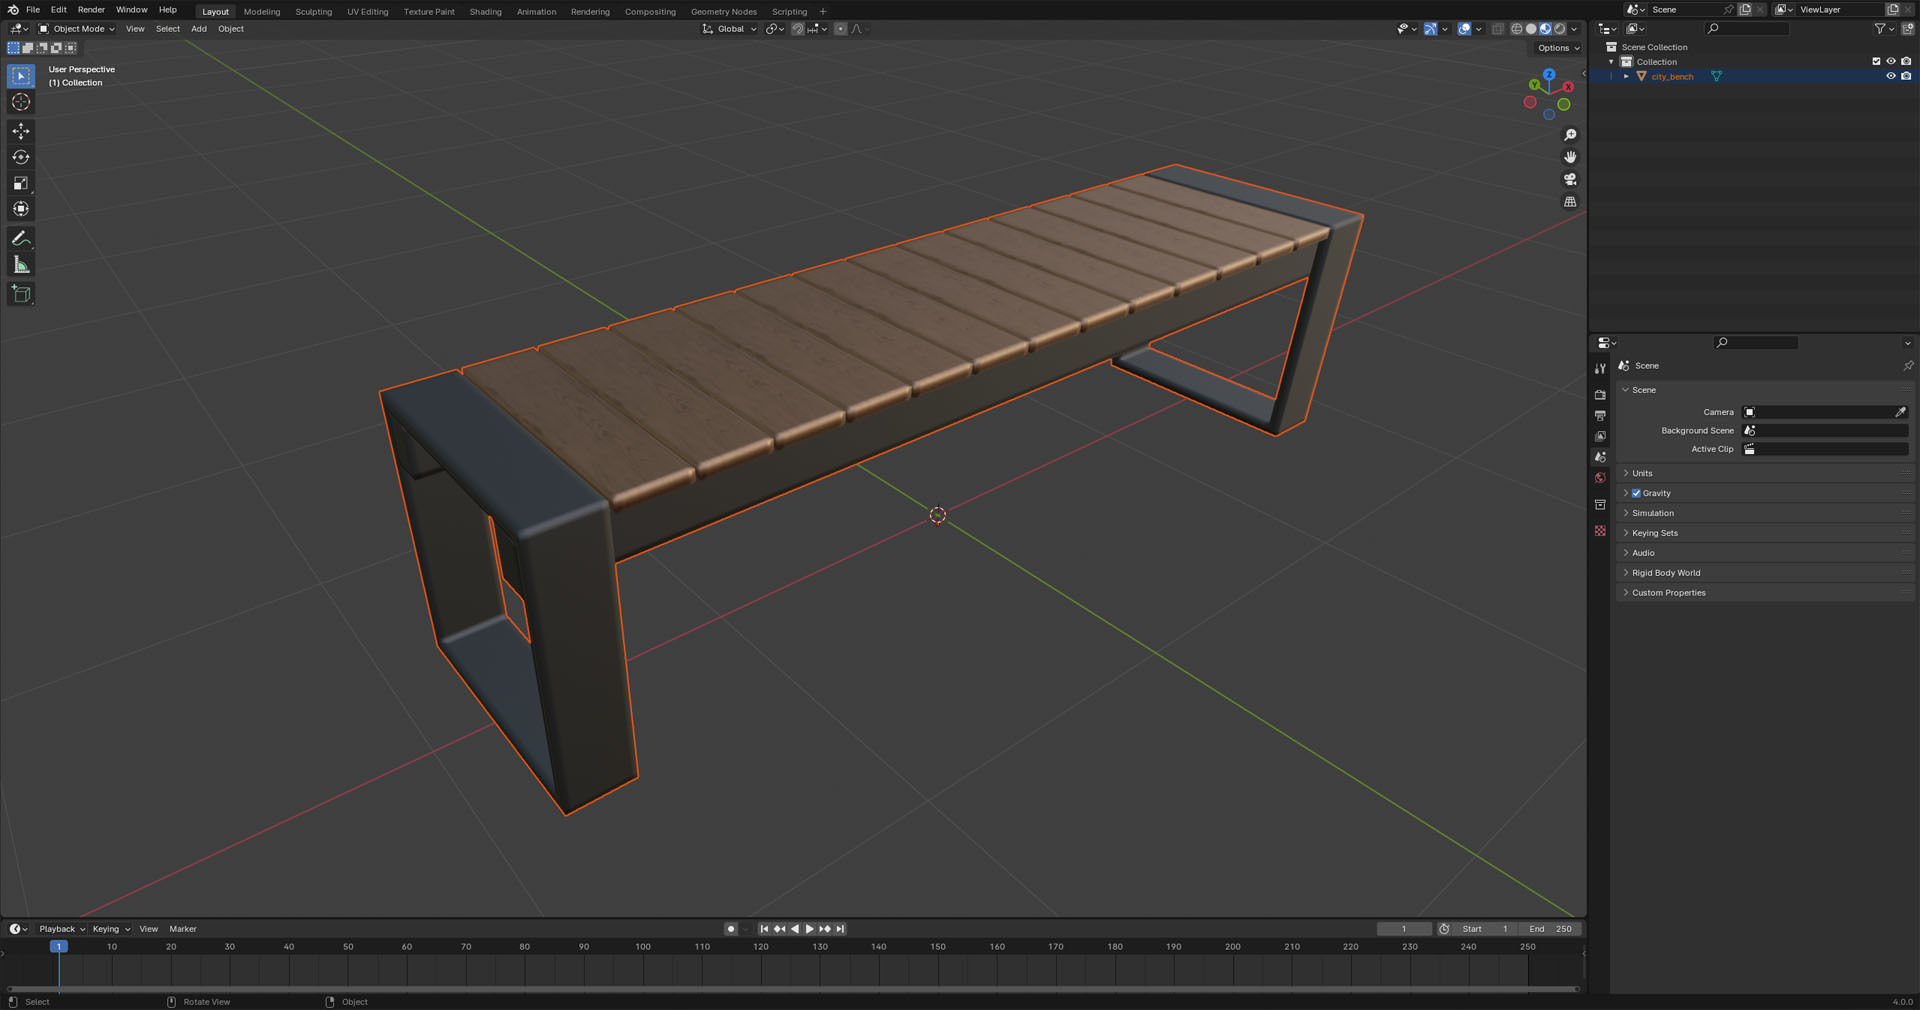Expand the Rigid Body World panel

click(x=1765, y=573)
